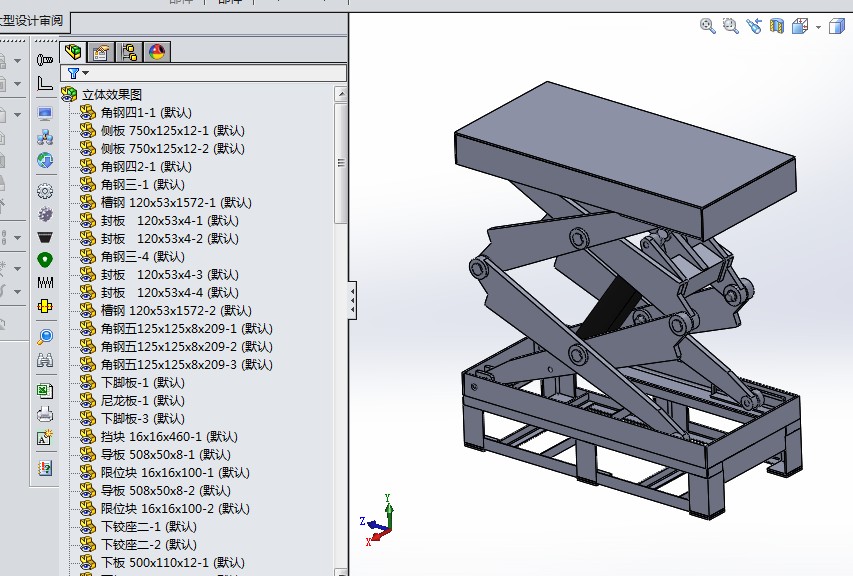Select component 下板 500x110x12-1
Image resolution: width=853 pixels, height=576 pixels.
pyautogui.click(x=172, y=562)
